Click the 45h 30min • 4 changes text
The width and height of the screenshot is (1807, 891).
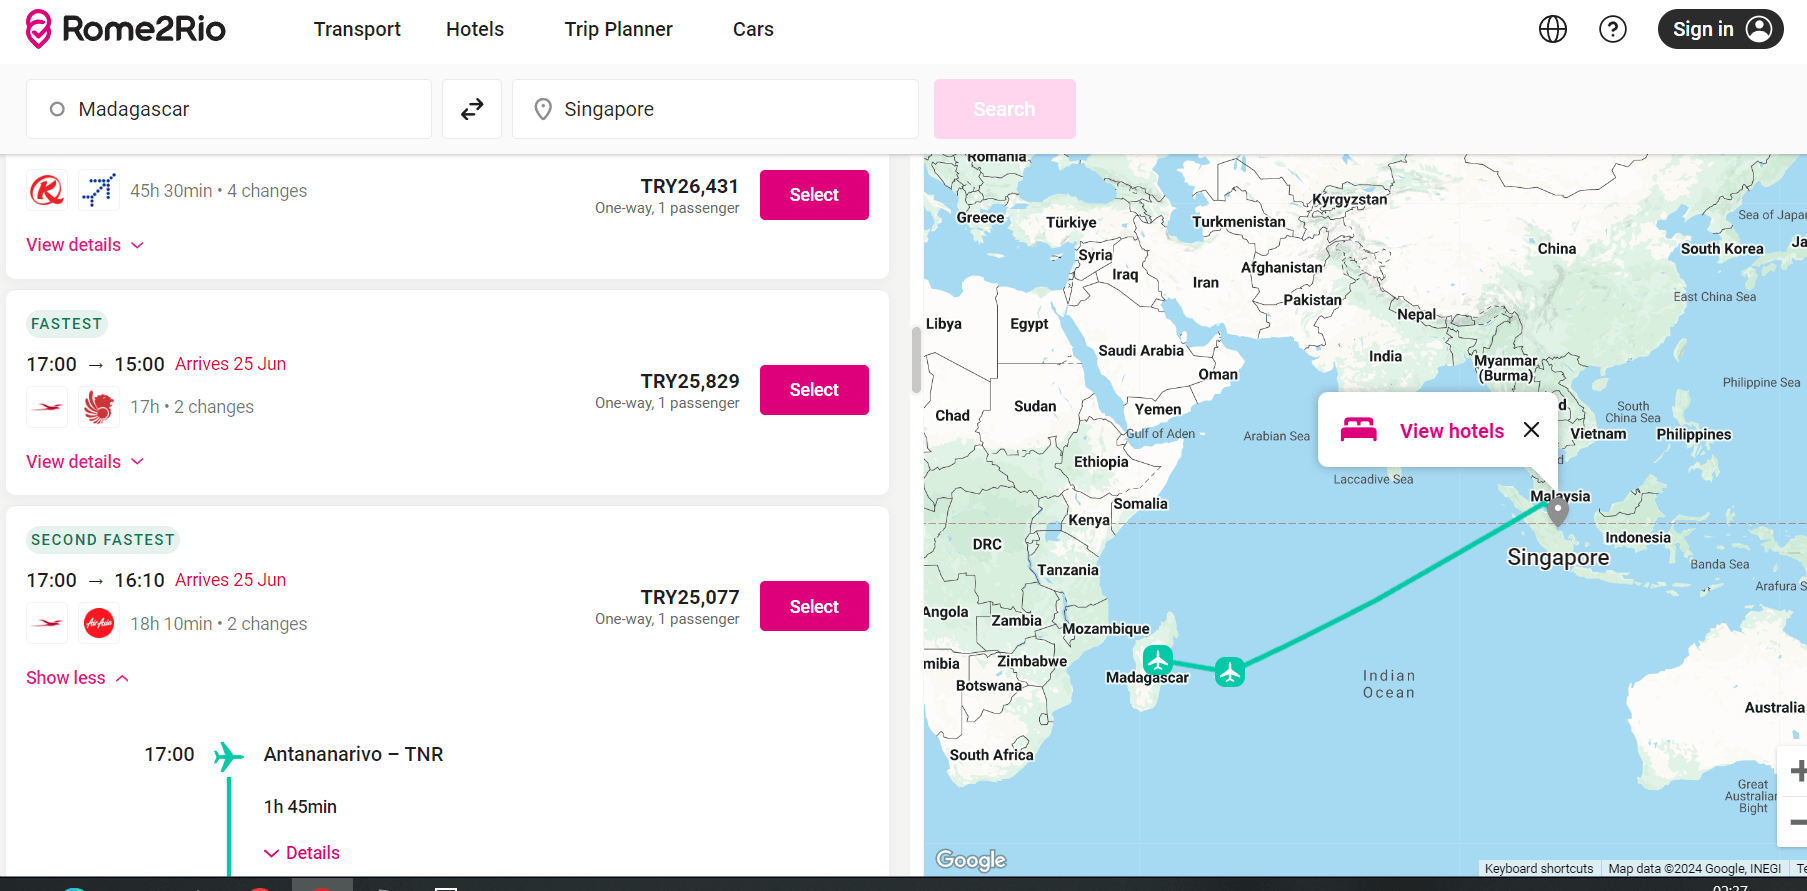coord(219,191)
